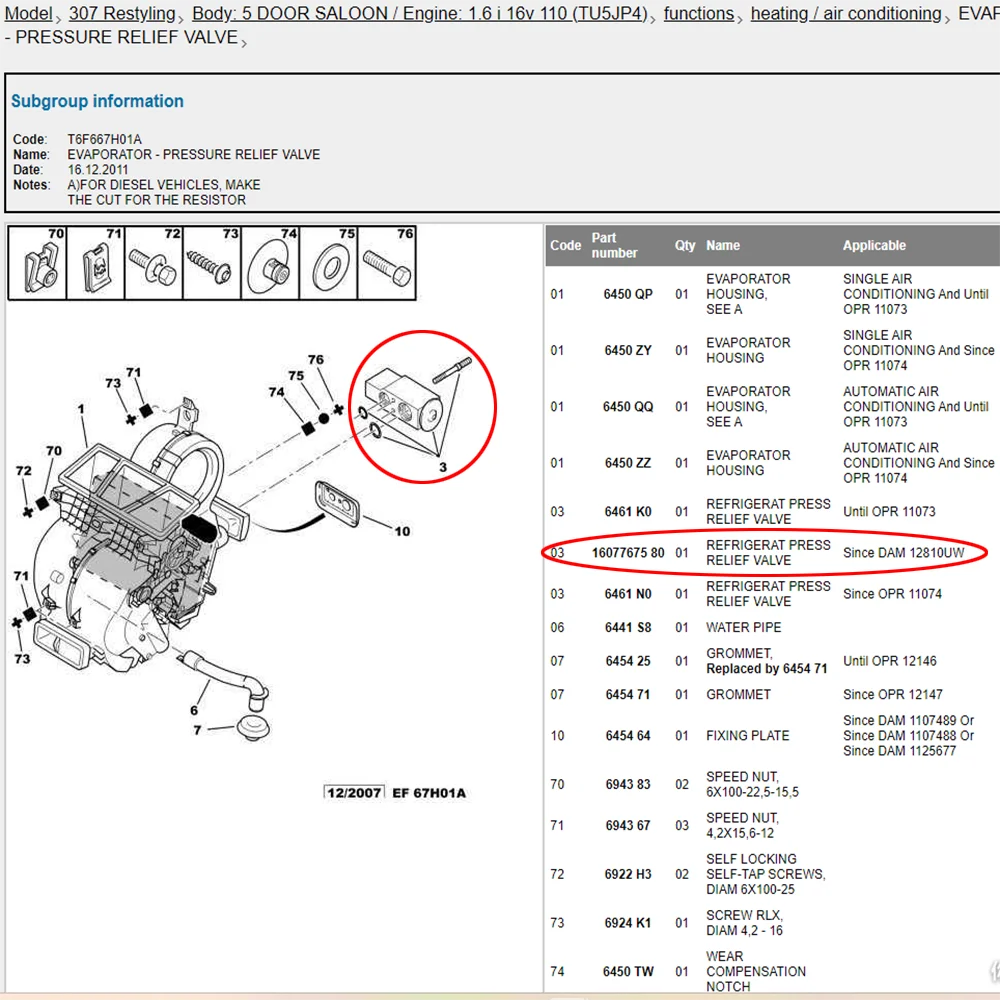
Task: Open heating / air conditioning breadcrumb link
Action: click(846, 13)
